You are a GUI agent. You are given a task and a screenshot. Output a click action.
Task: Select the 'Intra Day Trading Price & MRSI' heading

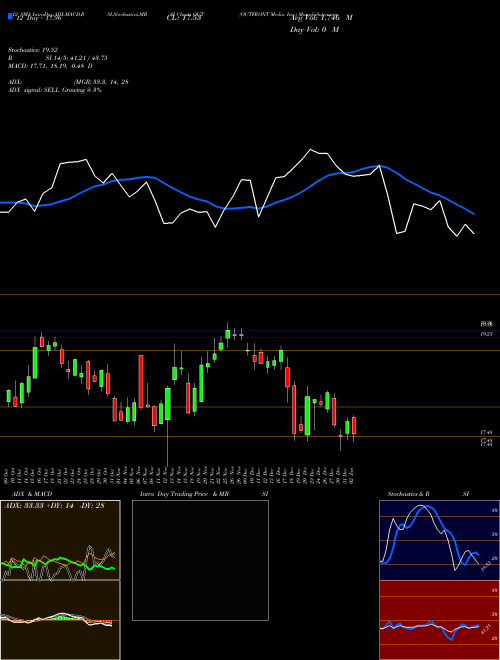pyautogui.click(x=204, y=494)
